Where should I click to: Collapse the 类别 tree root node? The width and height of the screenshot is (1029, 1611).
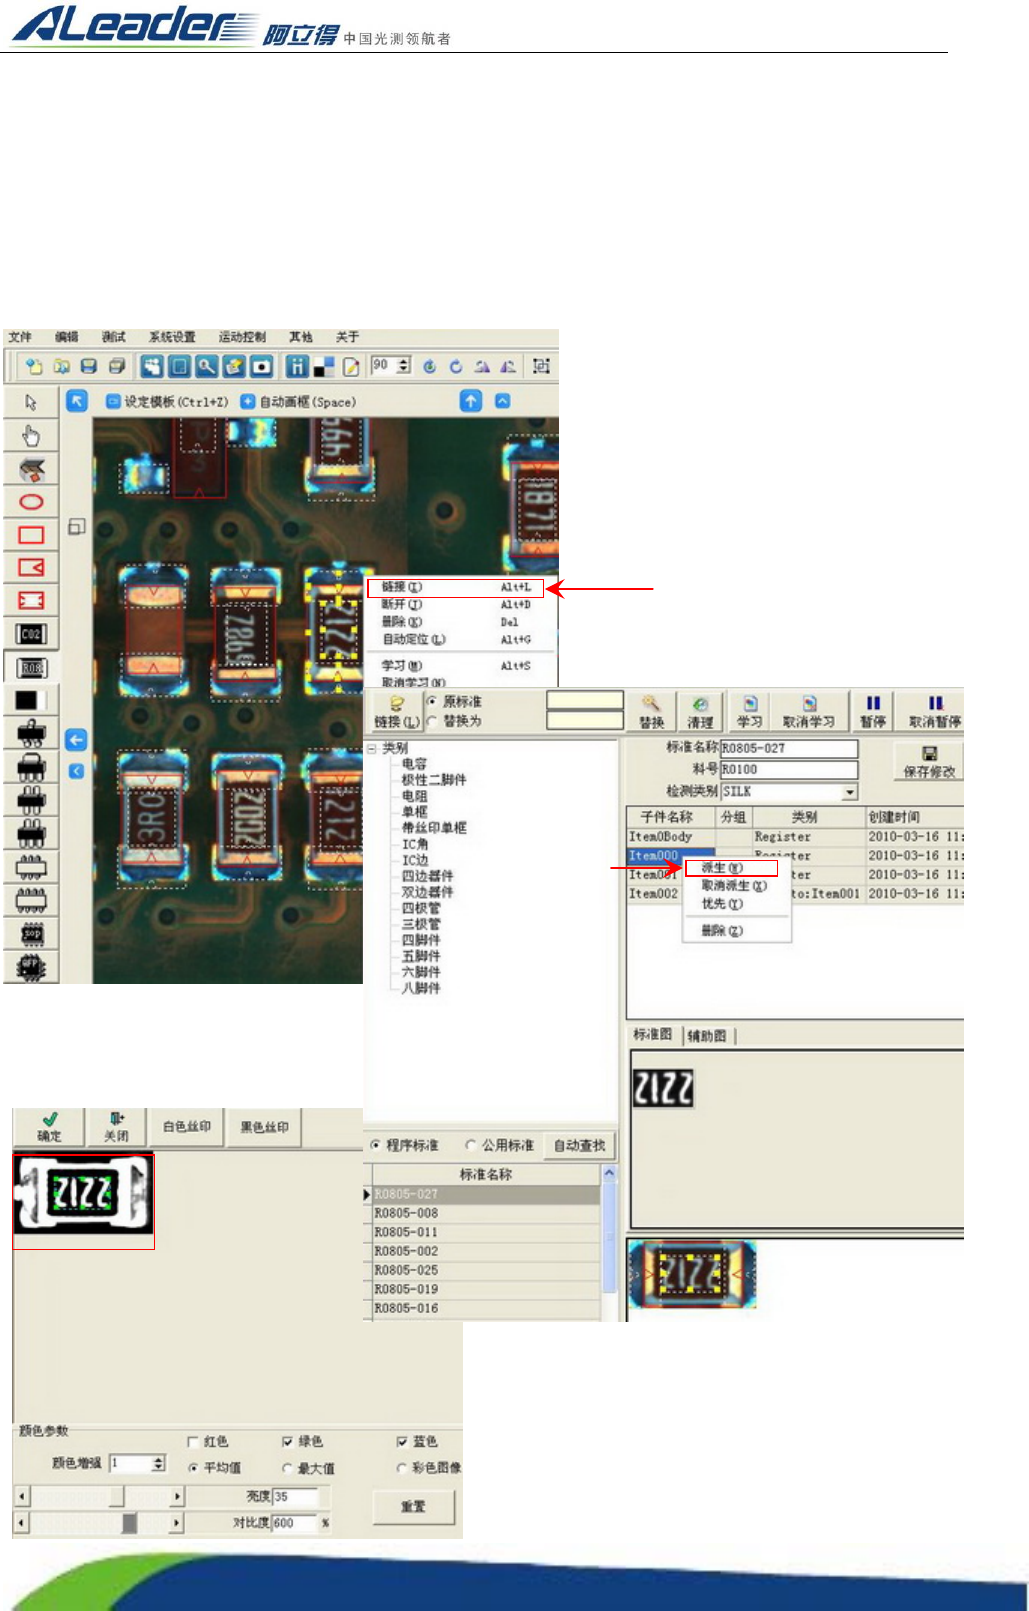[x=372, y=748]
